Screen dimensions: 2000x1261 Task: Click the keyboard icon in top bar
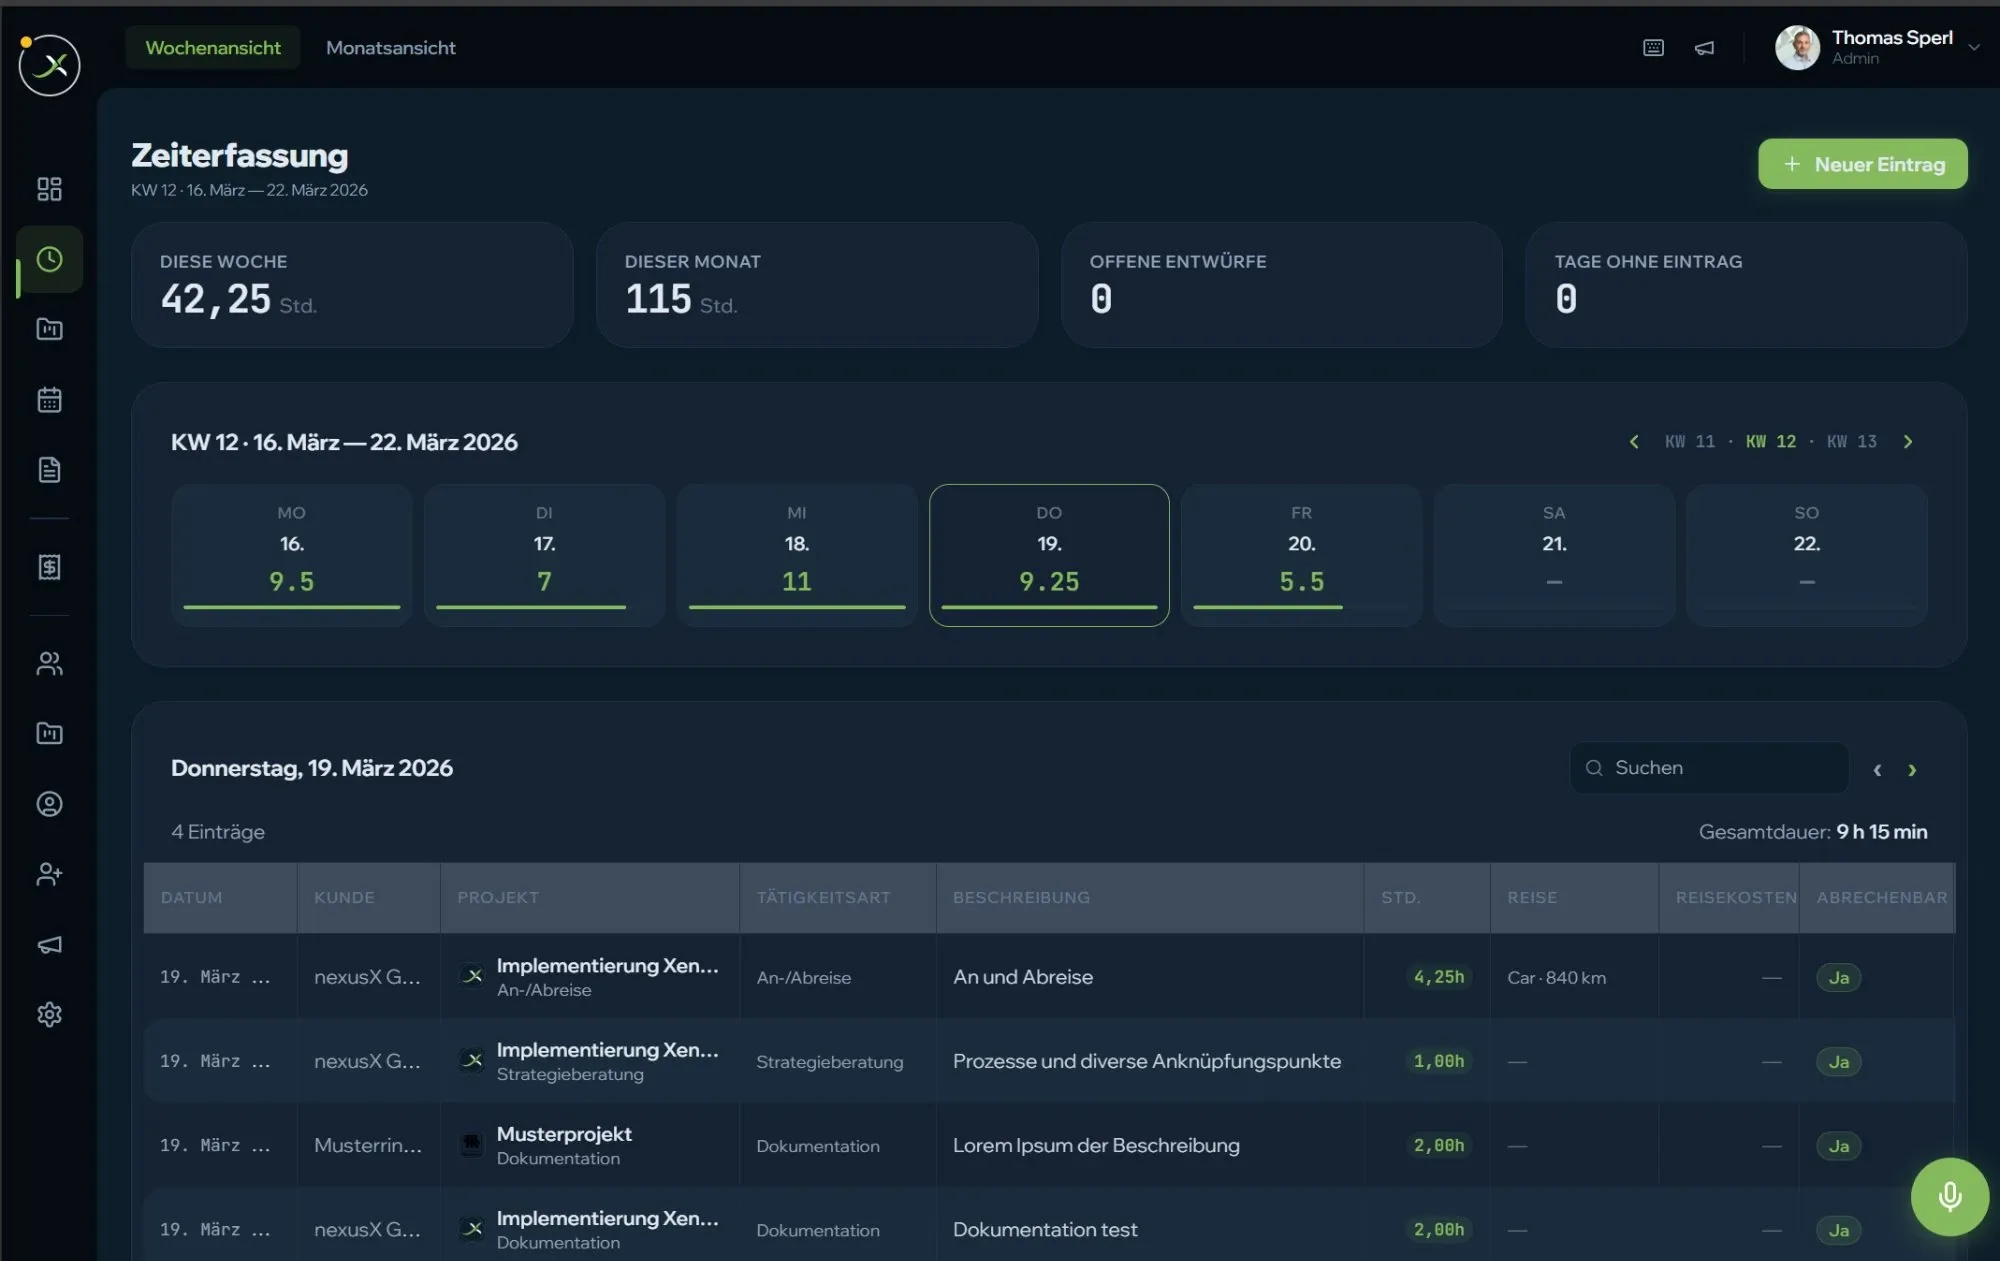click(x=1653, y=48)
